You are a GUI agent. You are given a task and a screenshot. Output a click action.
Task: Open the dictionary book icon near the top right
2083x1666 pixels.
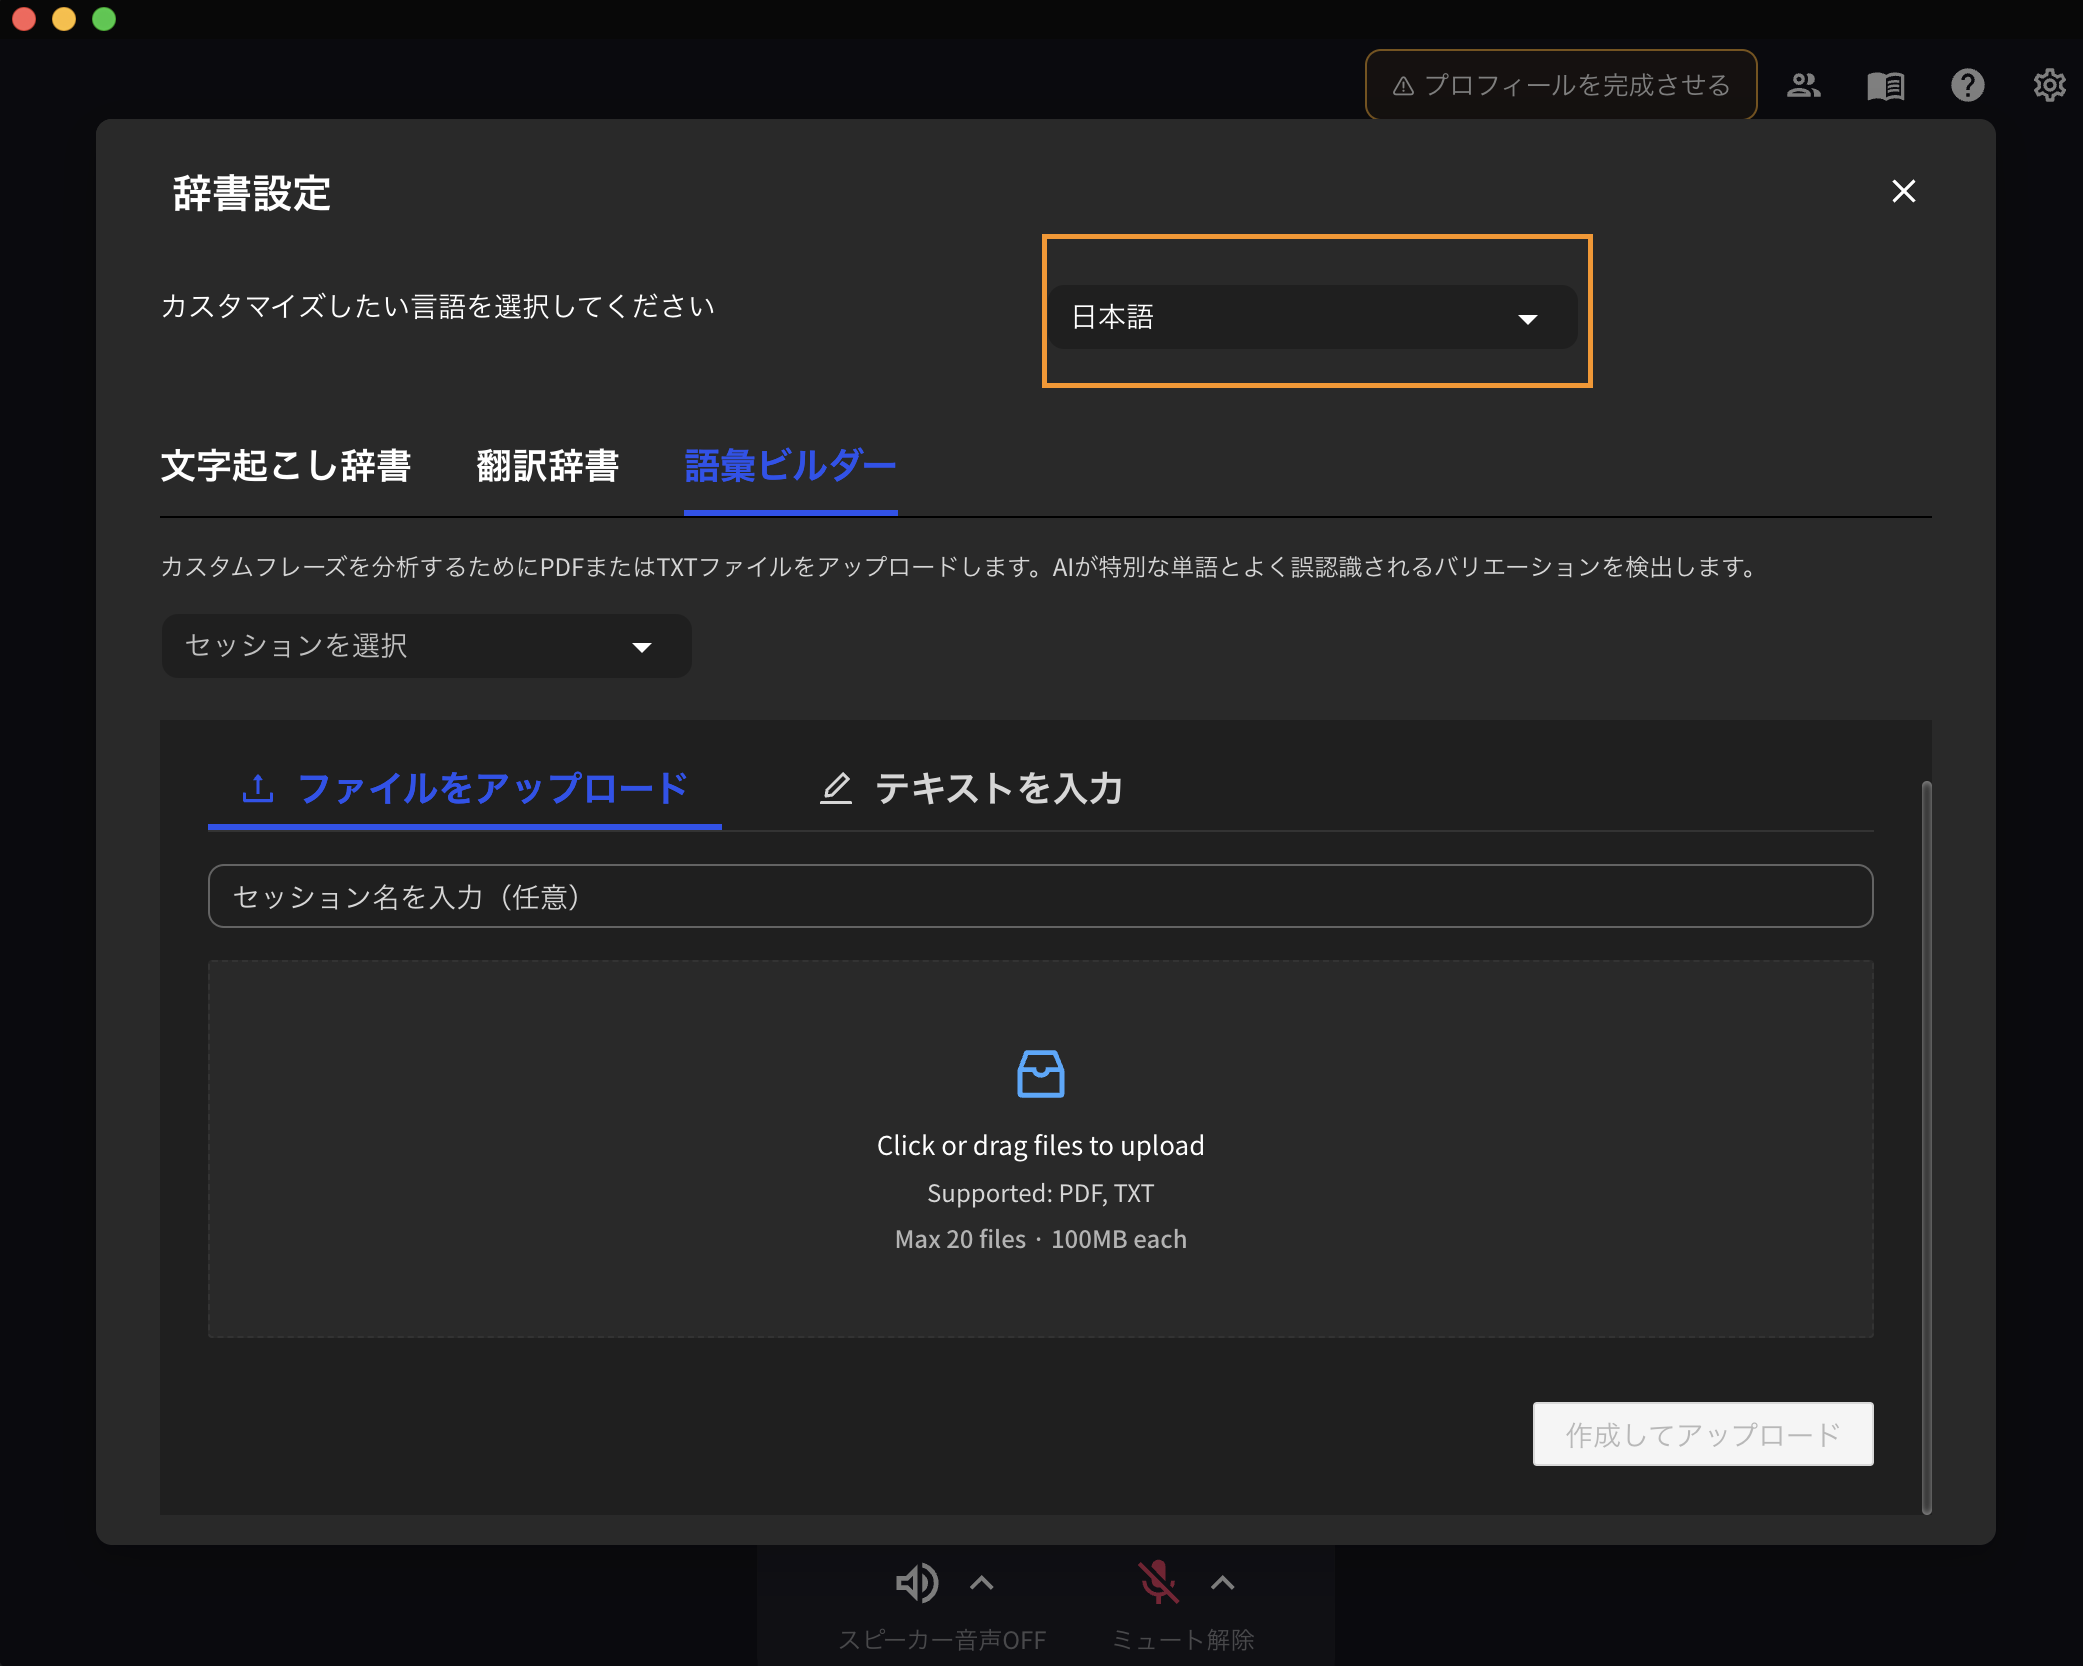[x=1885, y=85]
